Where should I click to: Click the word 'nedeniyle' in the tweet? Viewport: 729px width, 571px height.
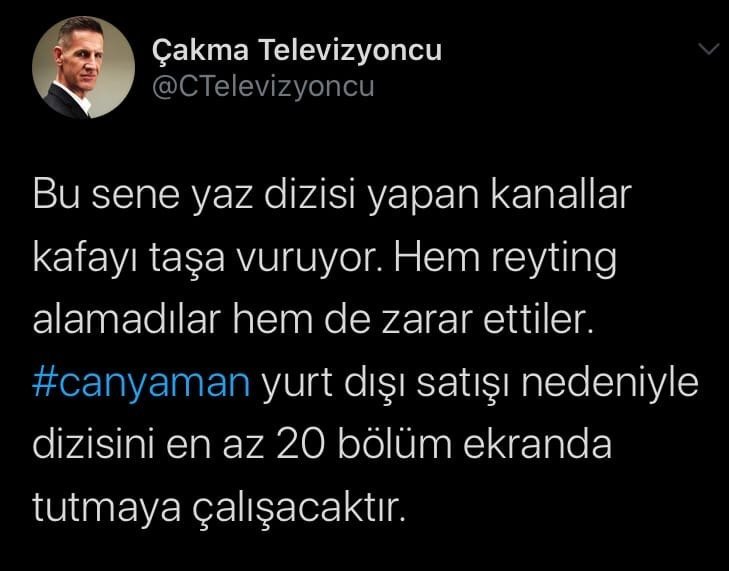[x=610, y=384]
